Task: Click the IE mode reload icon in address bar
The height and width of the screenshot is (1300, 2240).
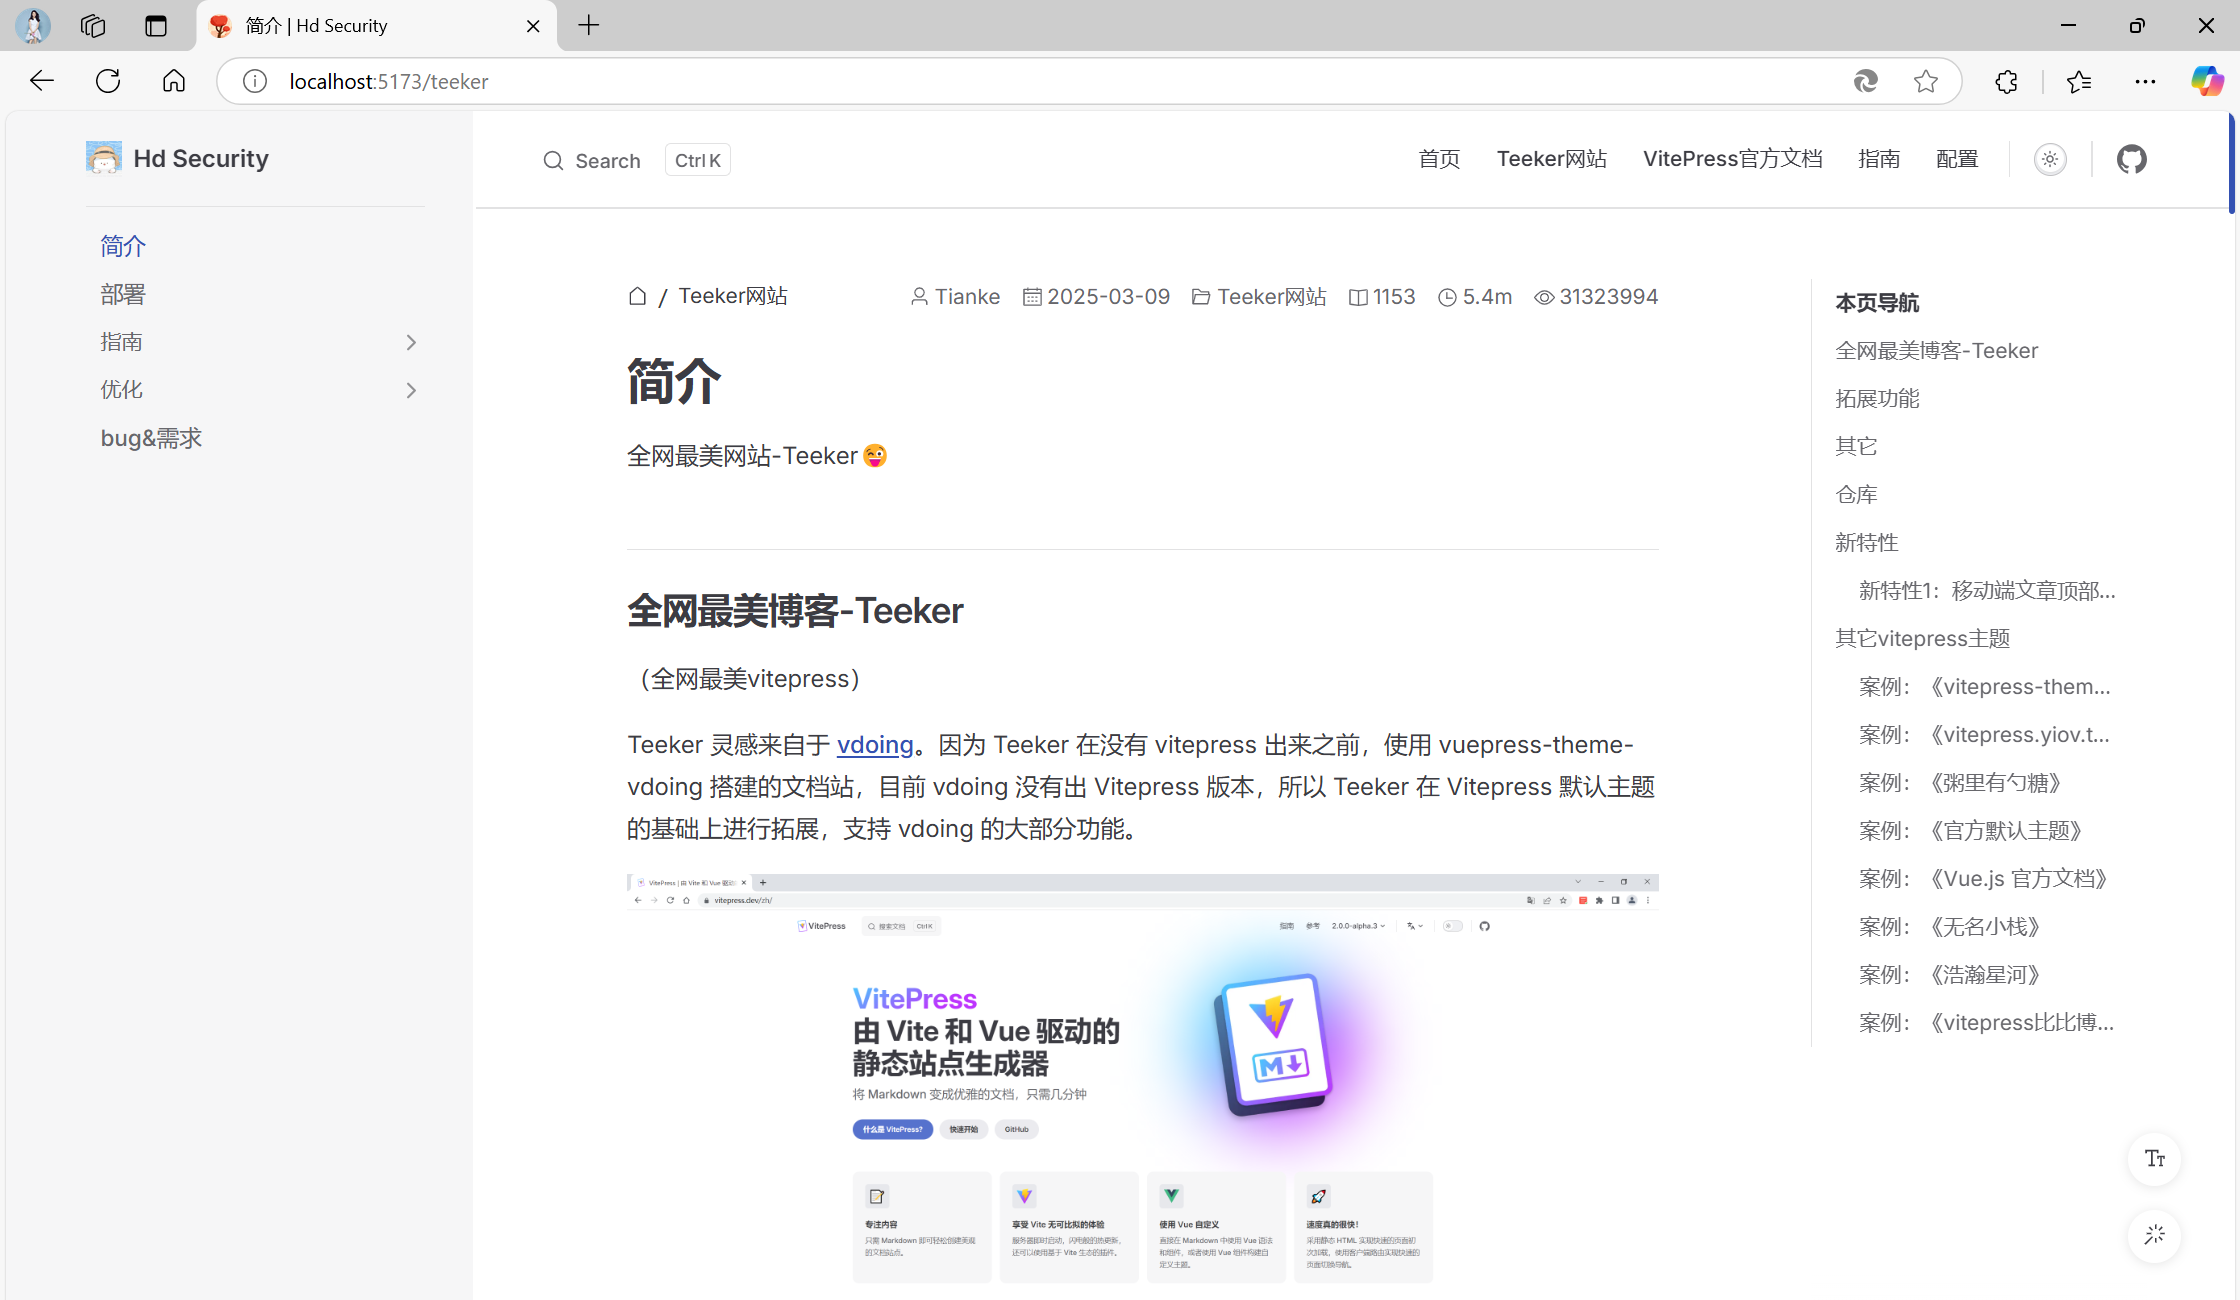Action: tap(1865, 81)
